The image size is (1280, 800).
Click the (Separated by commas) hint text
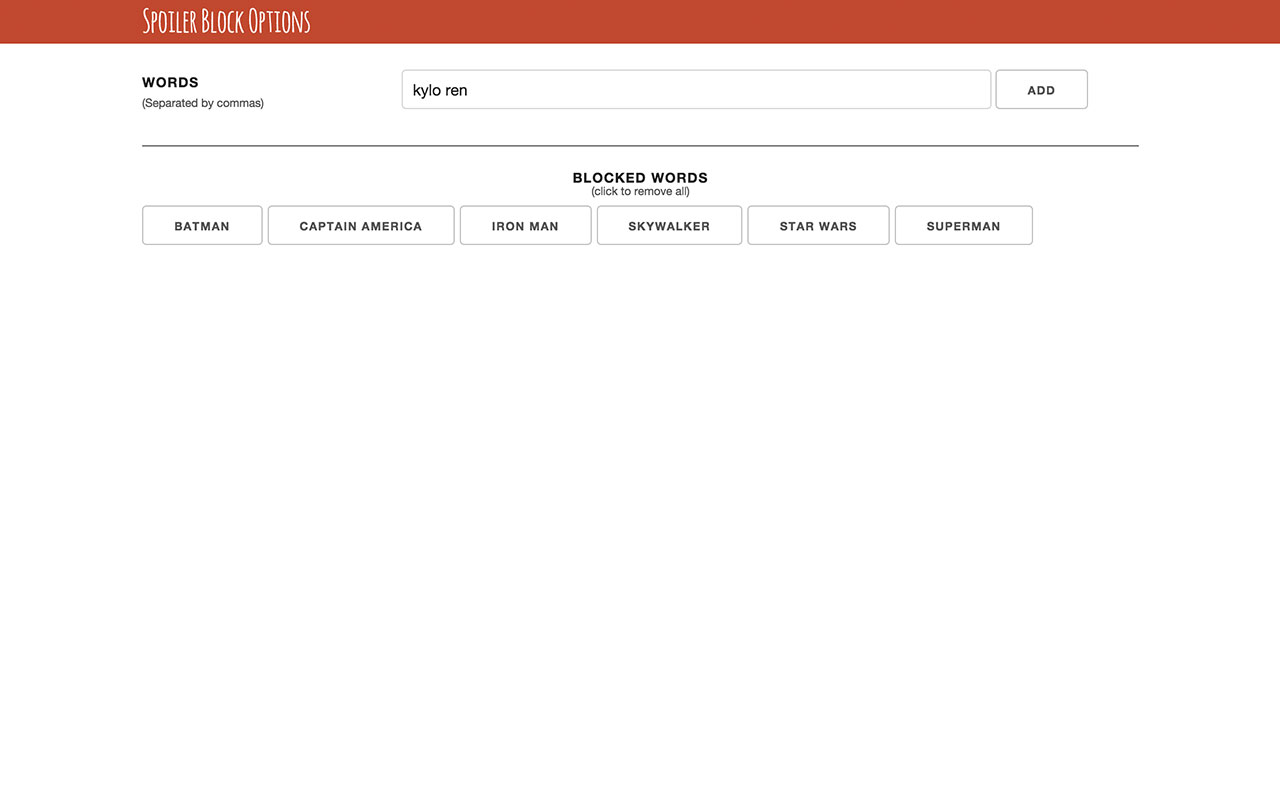(203, 103)
